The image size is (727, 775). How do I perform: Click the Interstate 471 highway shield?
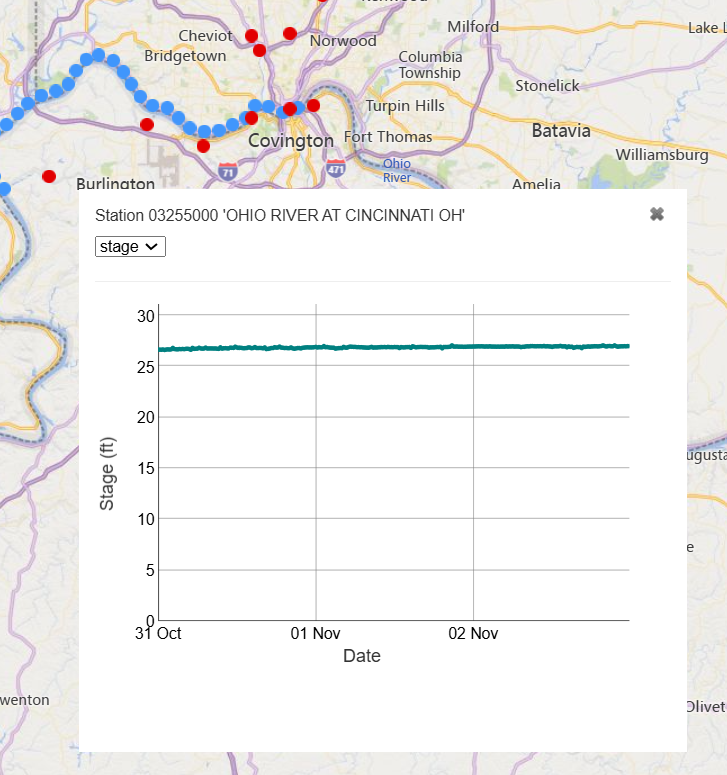coord(336,169)
